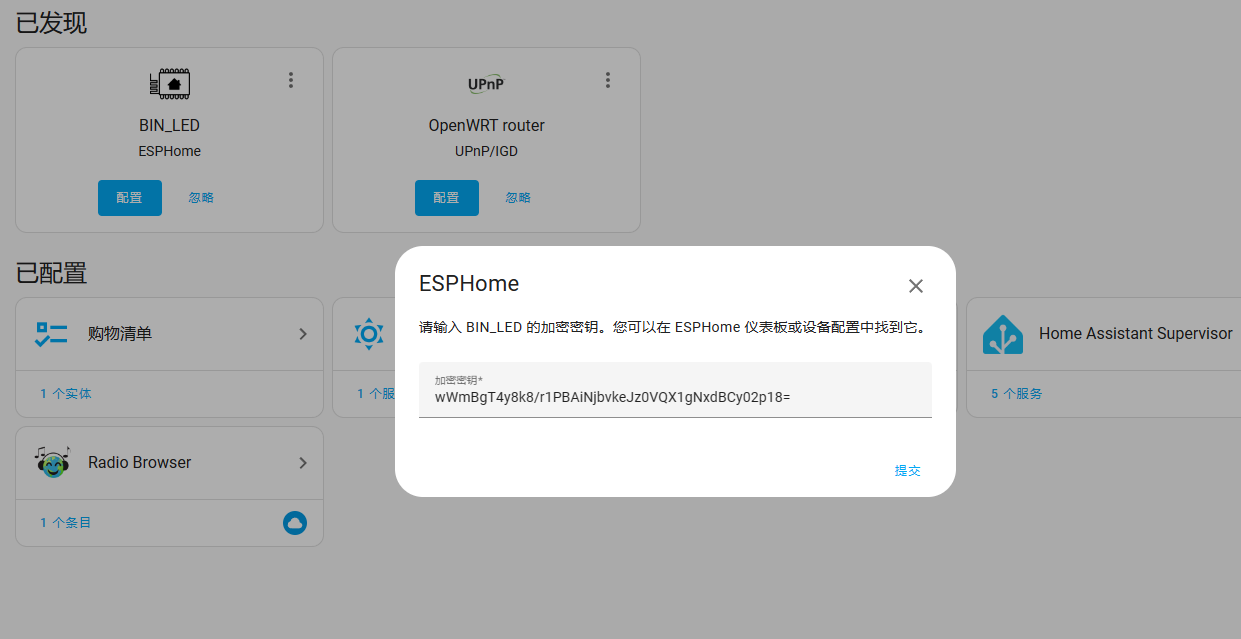Click the BIN_LED ESPHome chip icon
This screenshot has width=1241, height=639.
[169, 84]
